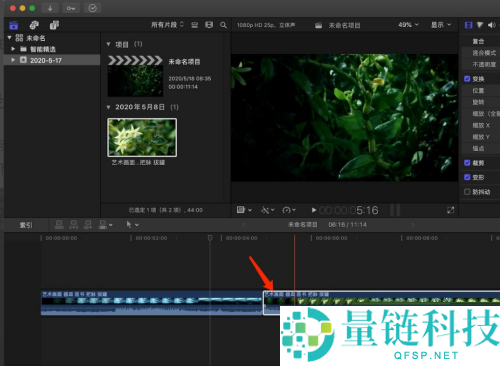Show the libraries sidebar clapper icon
Image resolution: width=500 pixels, height=366 pixels.
(x=14, y=25)
